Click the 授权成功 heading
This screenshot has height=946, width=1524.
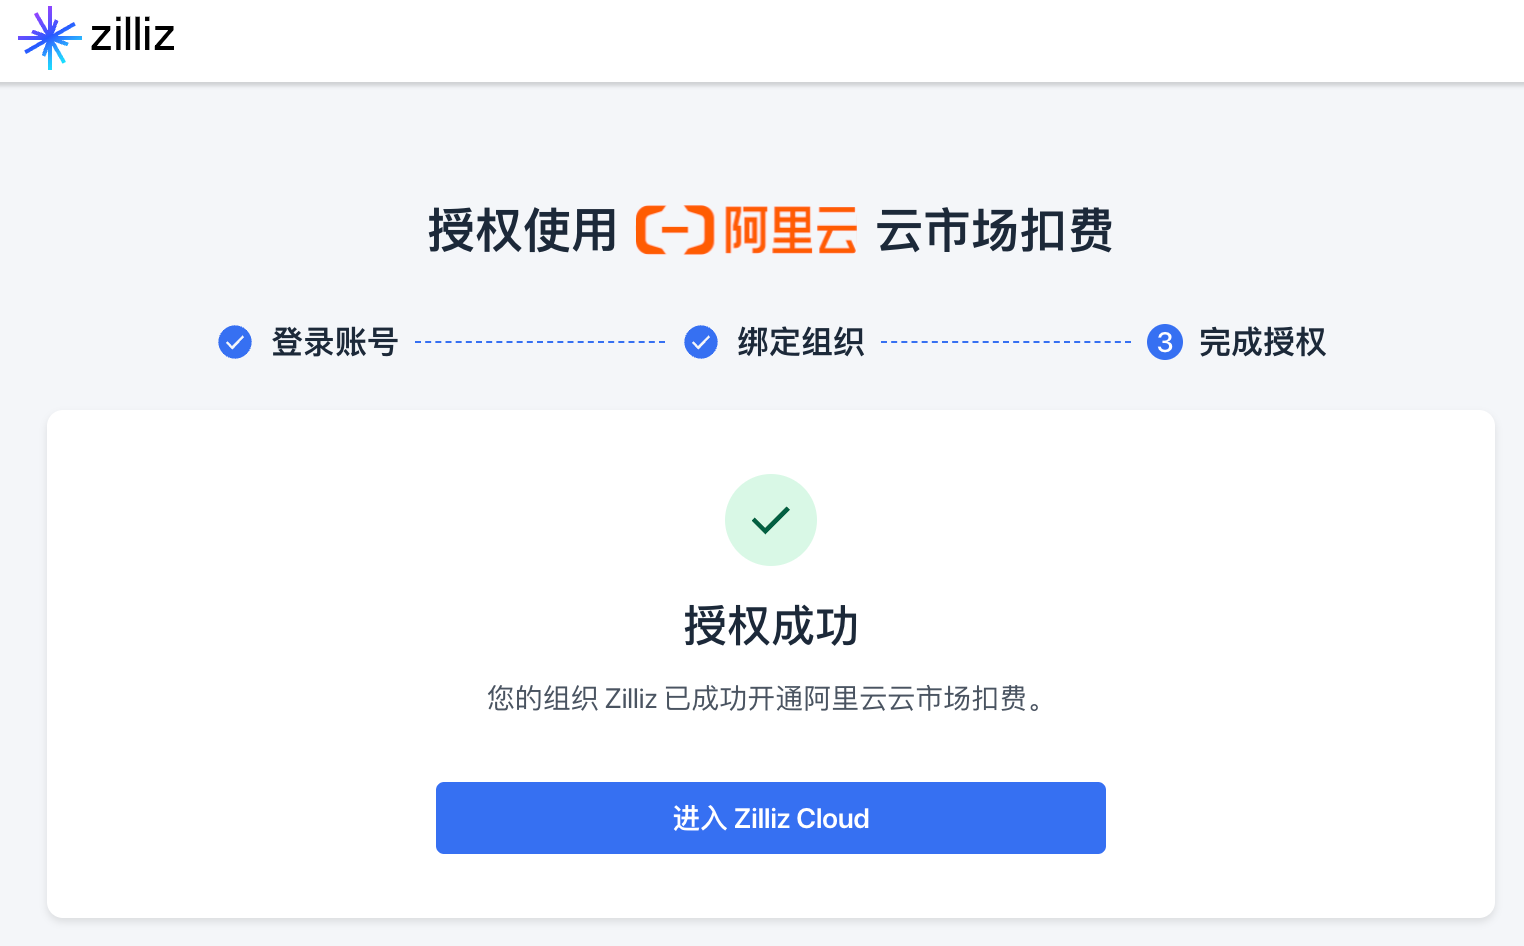coord(771,626)
